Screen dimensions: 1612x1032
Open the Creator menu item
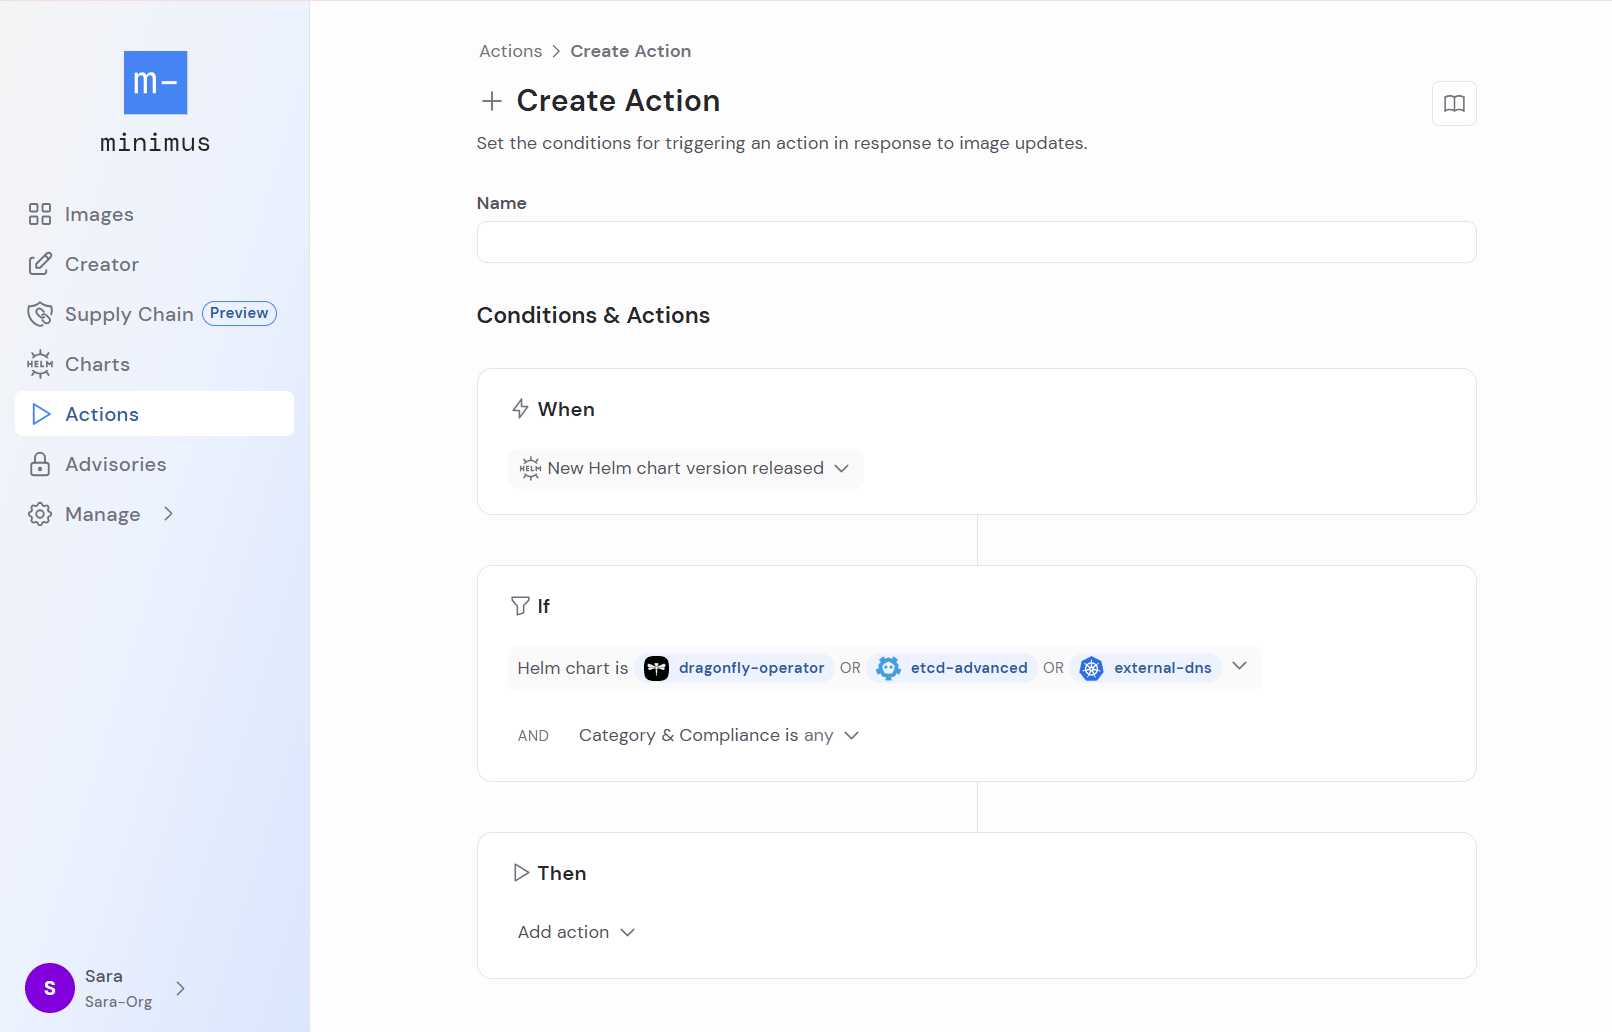click(x=154, y=264)
